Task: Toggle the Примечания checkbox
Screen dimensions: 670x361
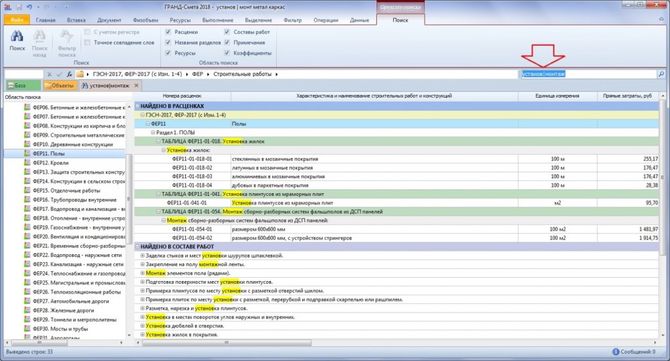Action: tap(227, 42)
